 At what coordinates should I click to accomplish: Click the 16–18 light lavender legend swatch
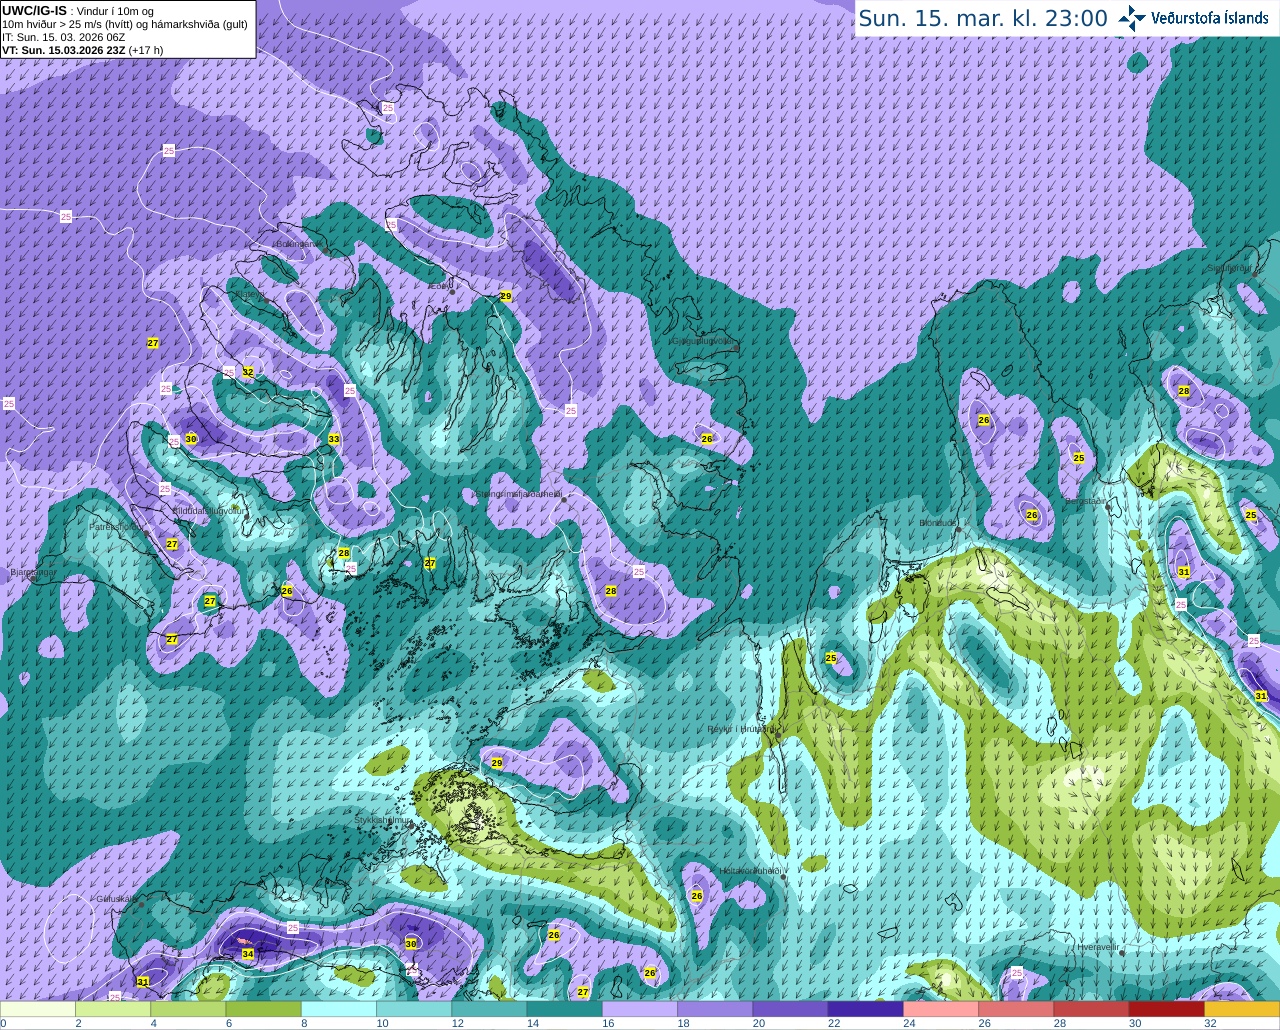pyautogui.click(x=640, y=1009)
